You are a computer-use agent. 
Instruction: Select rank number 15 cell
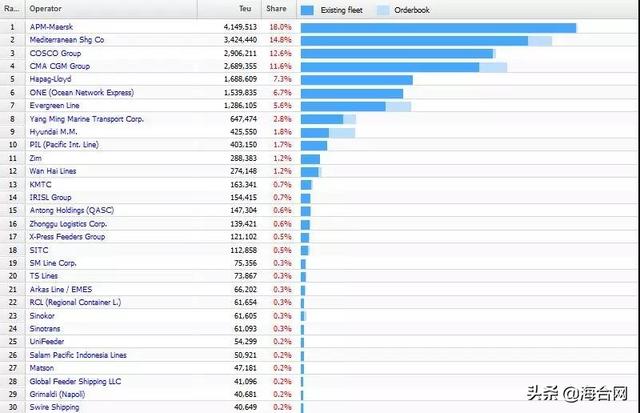[x=13, y=211]
